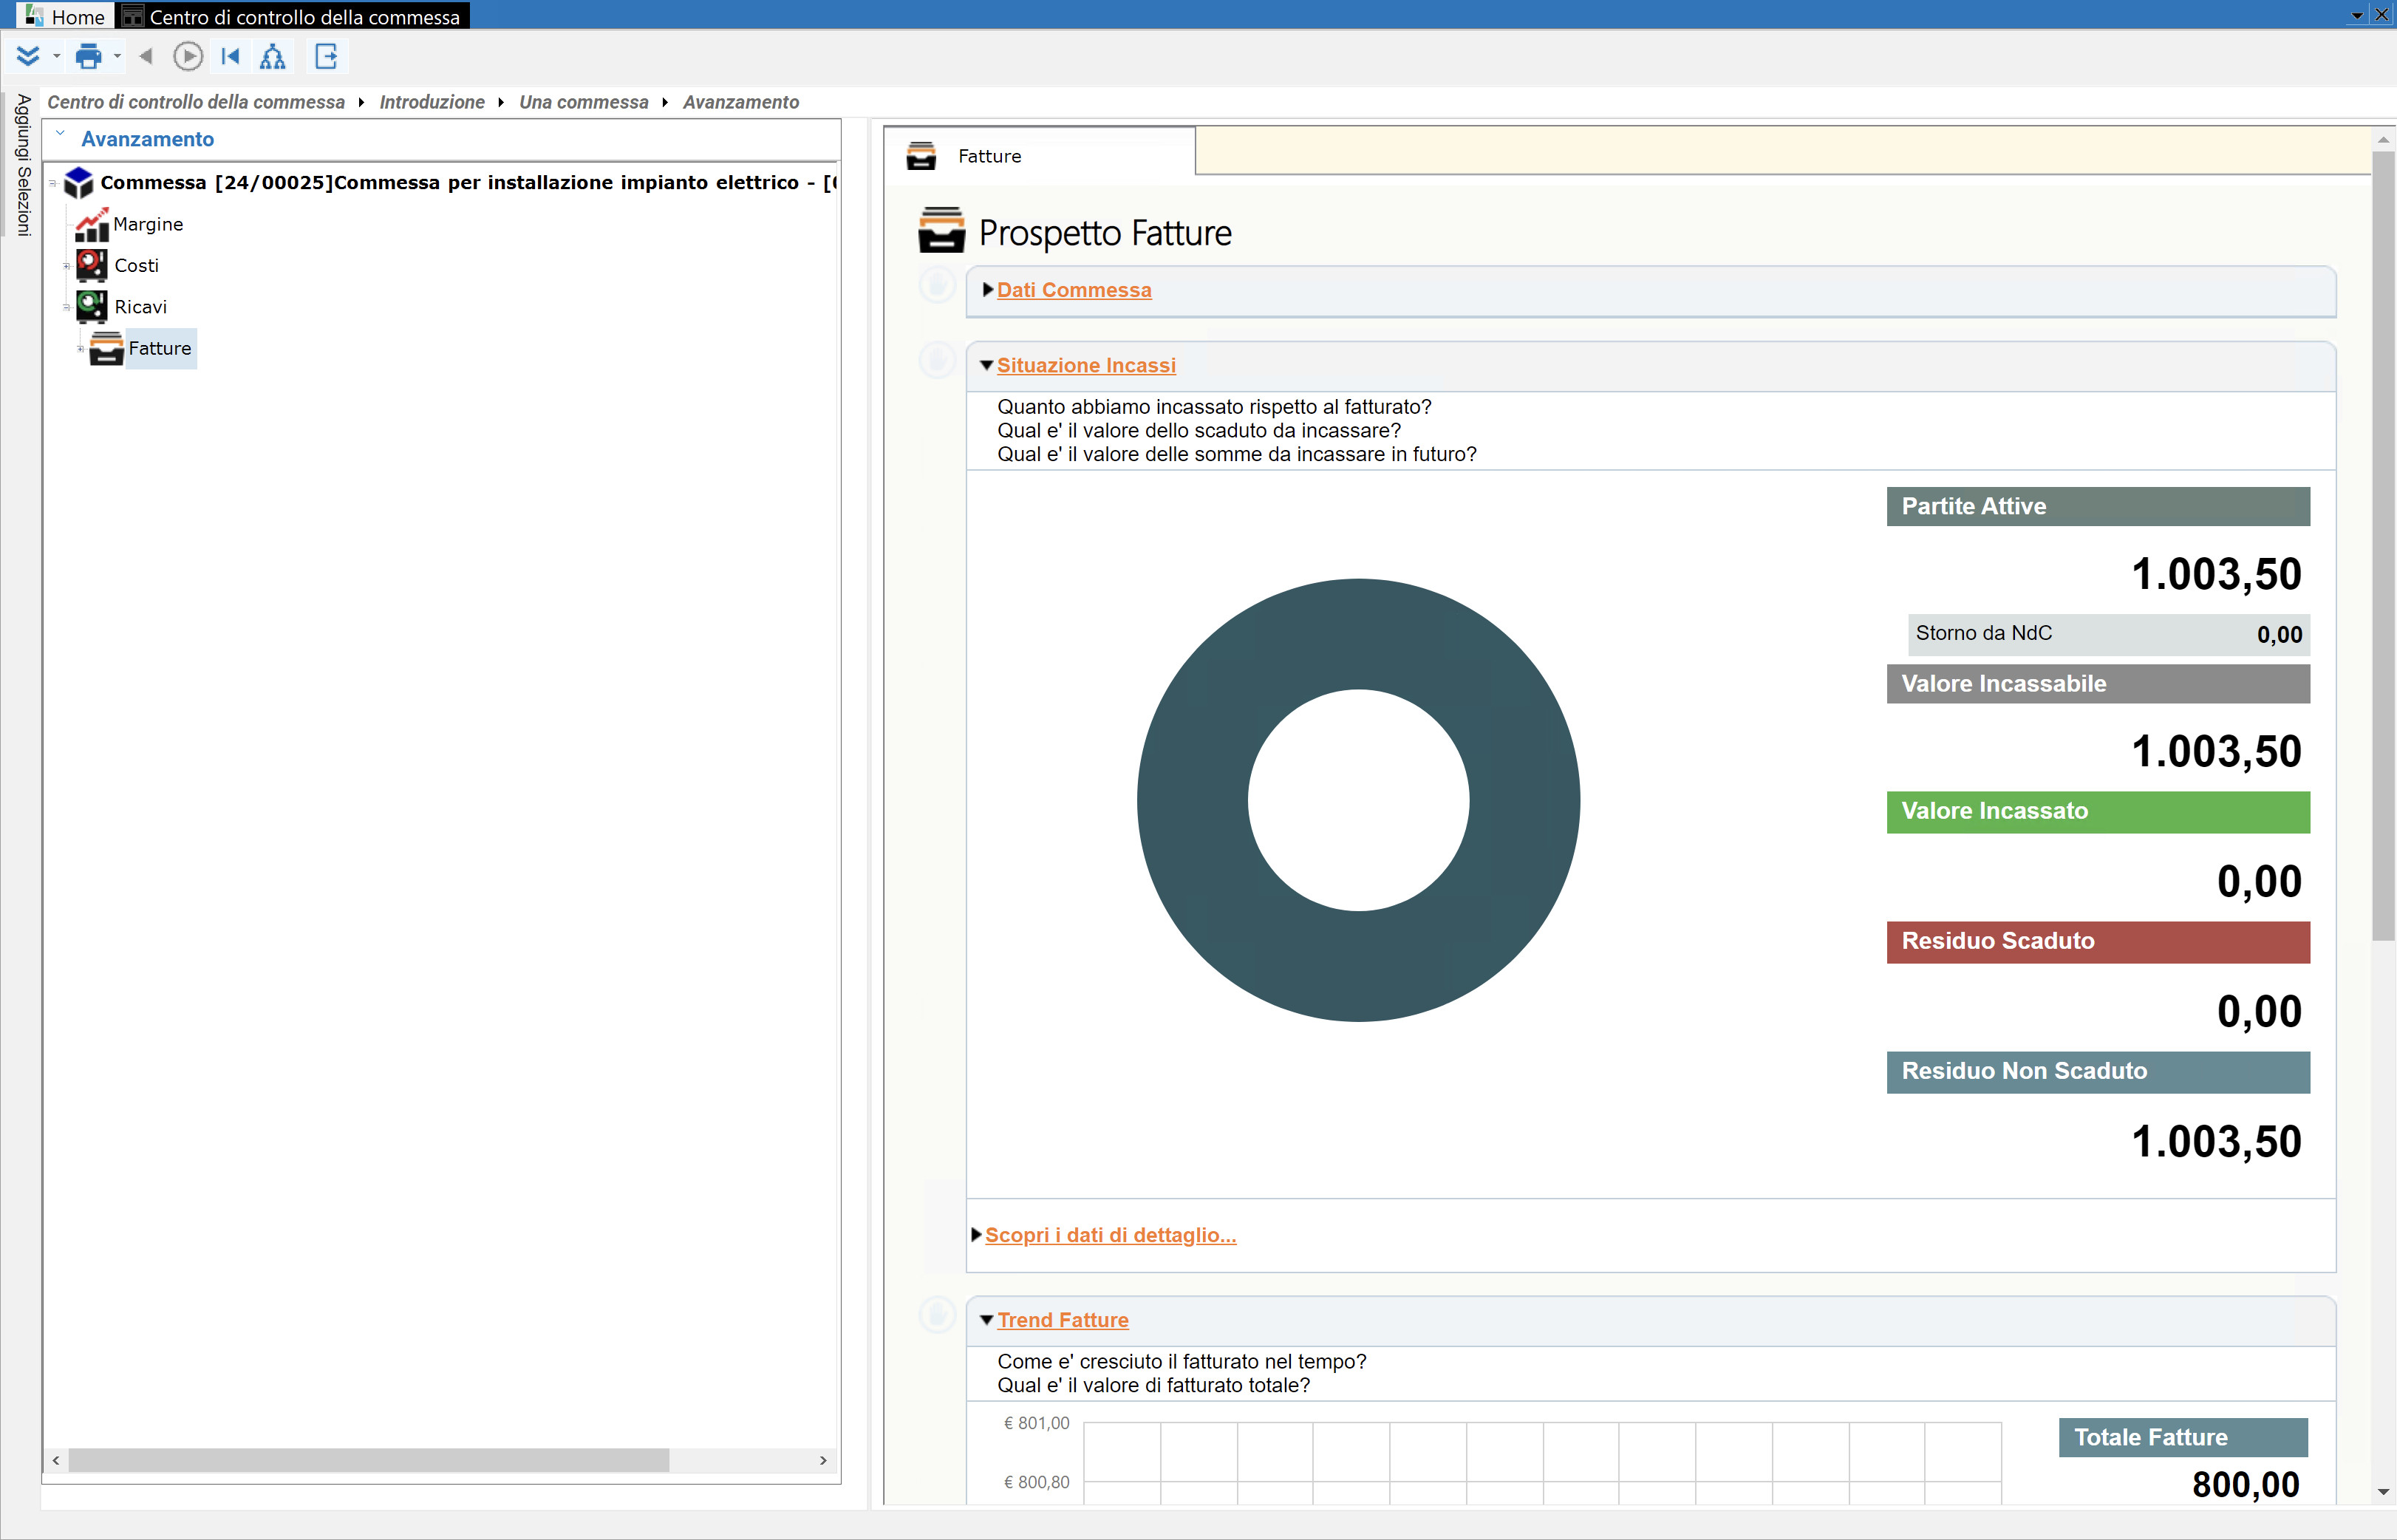Viewport: 2397px width, 1540px height.
Task: Collapse the Situazione Incassi section
Action: 1086,365
